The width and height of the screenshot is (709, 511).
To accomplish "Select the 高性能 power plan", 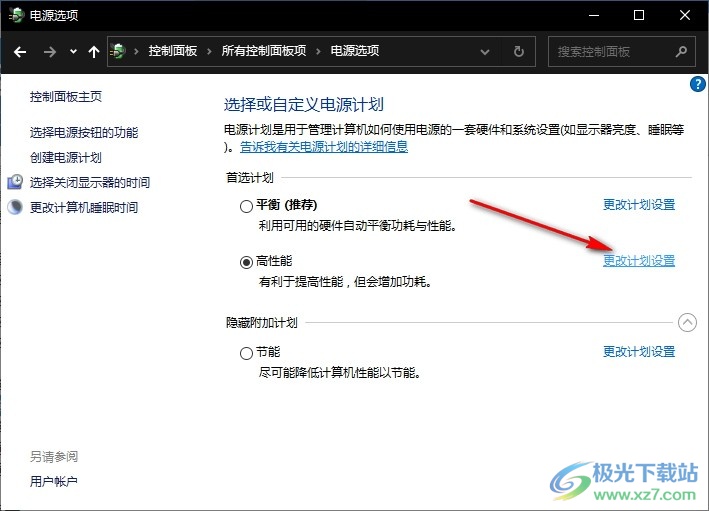I will 246,262.
